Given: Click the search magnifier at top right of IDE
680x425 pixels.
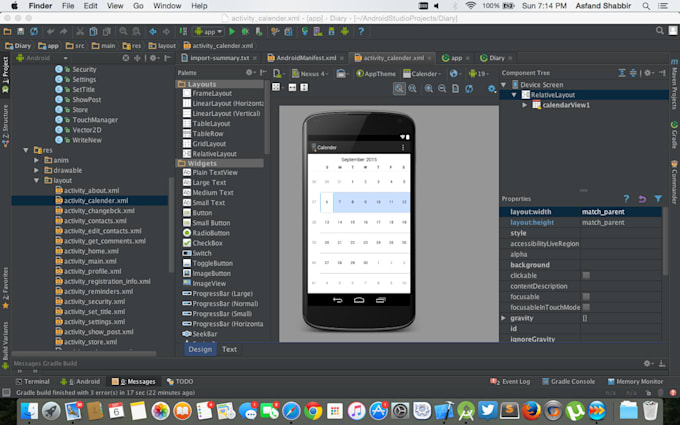Looking at the screenshot, I should [660, 30].
